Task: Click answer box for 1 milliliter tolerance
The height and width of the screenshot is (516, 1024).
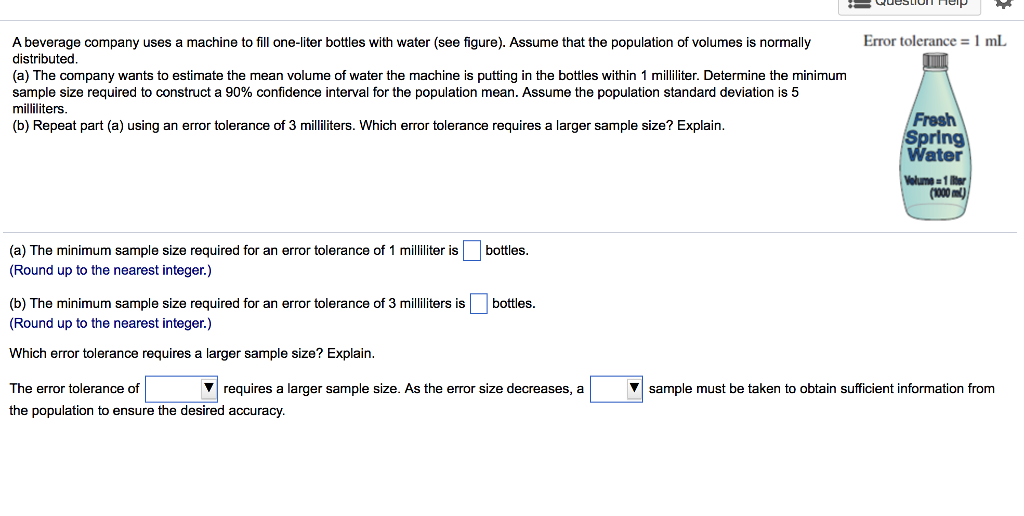Action: coord(472,250)
